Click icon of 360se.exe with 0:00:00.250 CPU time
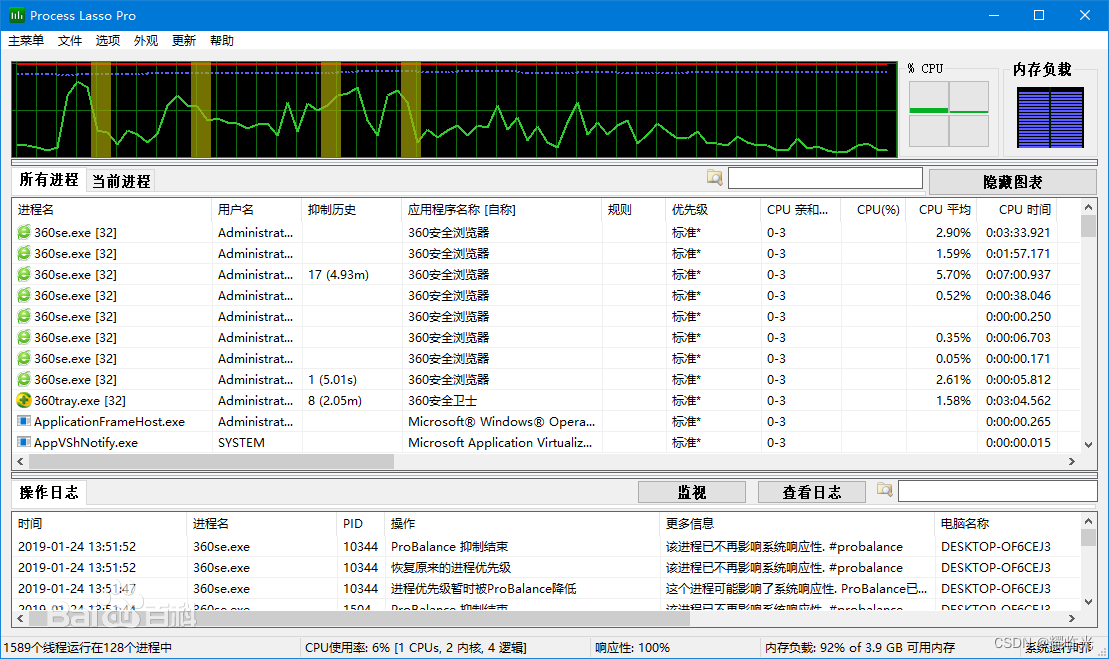 coord(24,316)
